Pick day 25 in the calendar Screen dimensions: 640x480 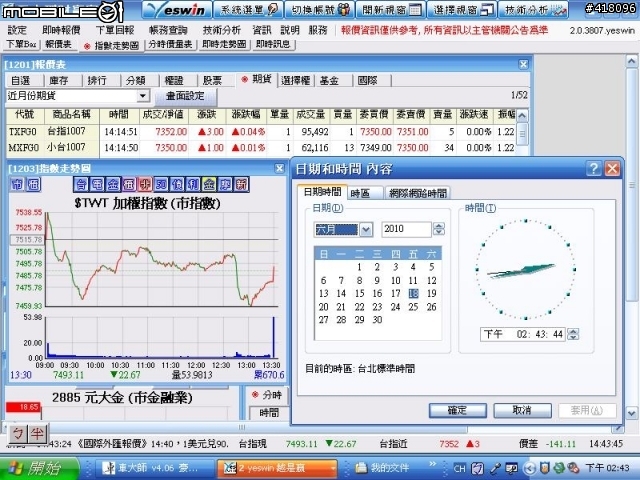413,307
